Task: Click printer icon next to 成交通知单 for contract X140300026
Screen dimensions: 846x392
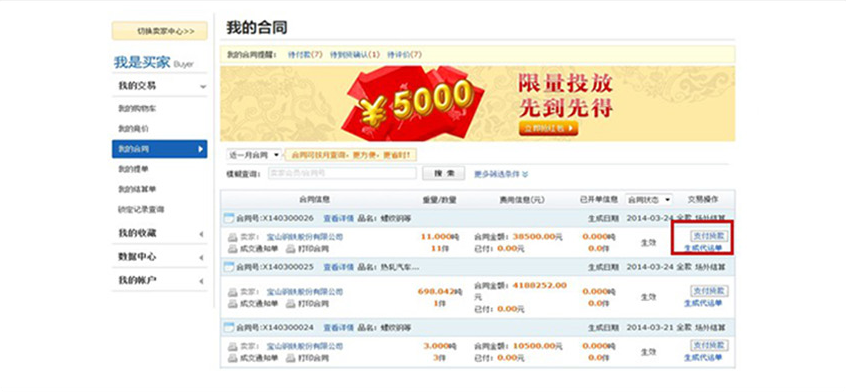Action: coord(233,249)
